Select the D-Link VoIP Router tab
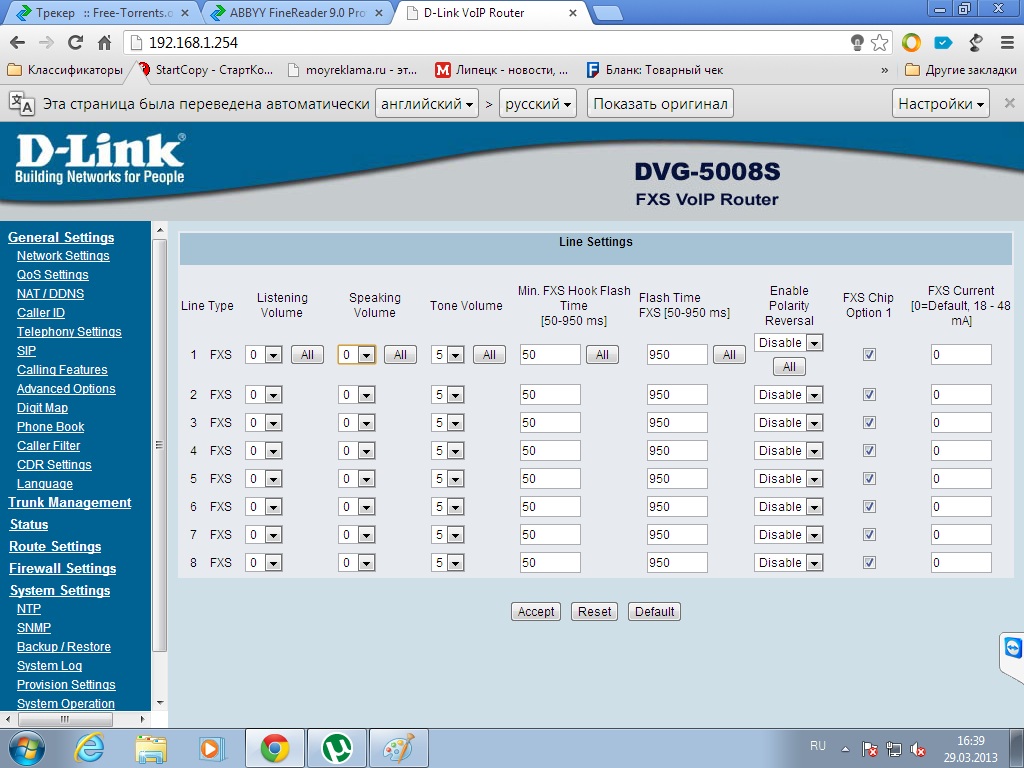The image size is (1024, 768). coord(491,12)
